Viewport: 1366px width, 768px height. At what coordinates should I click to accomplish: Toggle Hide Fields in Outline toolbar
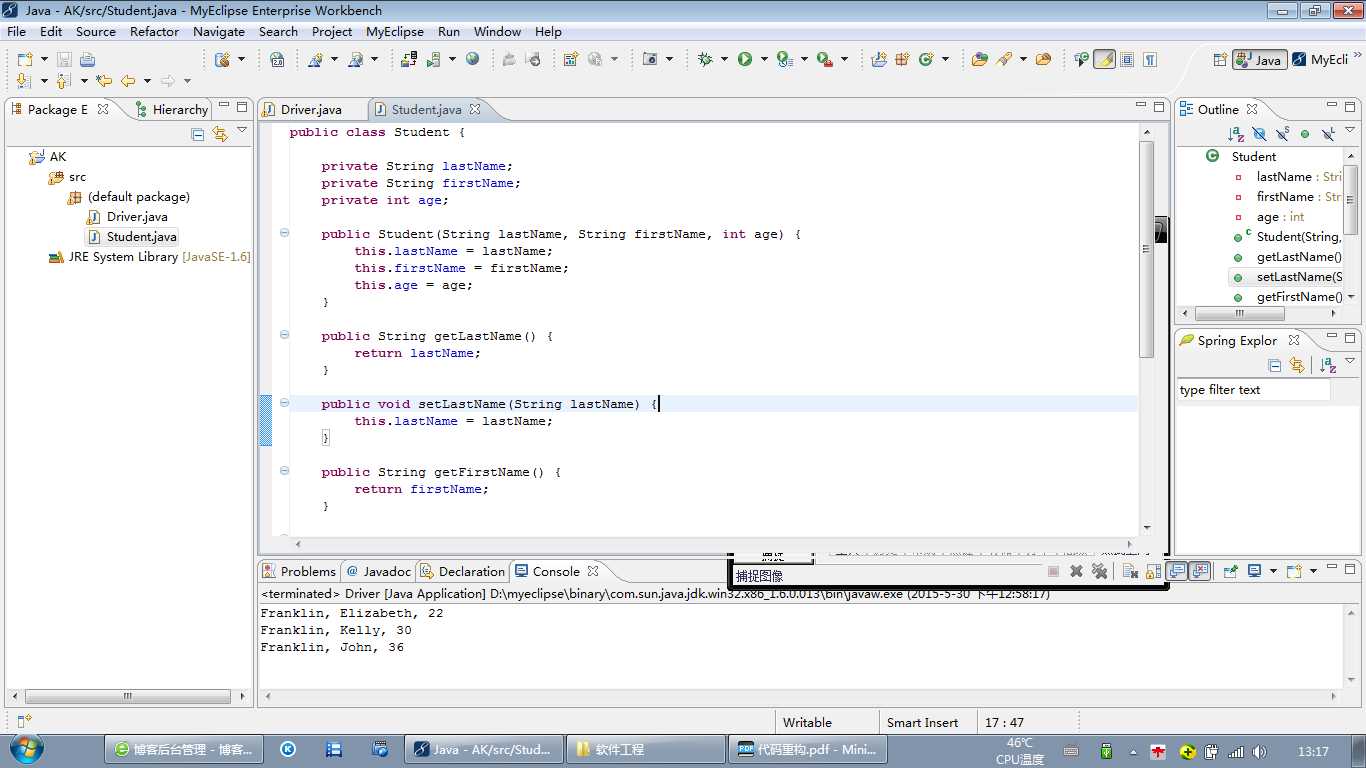click(1259, 134)
